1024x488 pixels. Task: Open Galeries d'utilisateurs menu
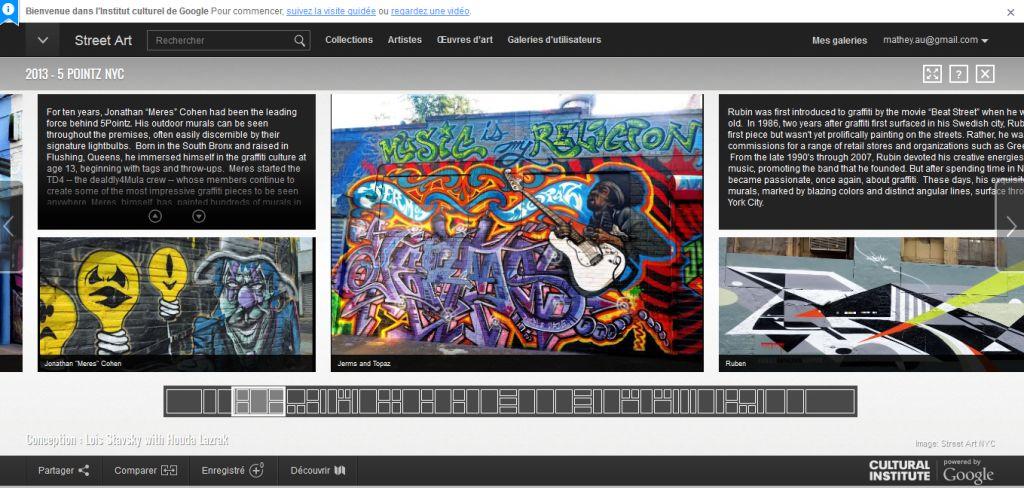point(554,40)
